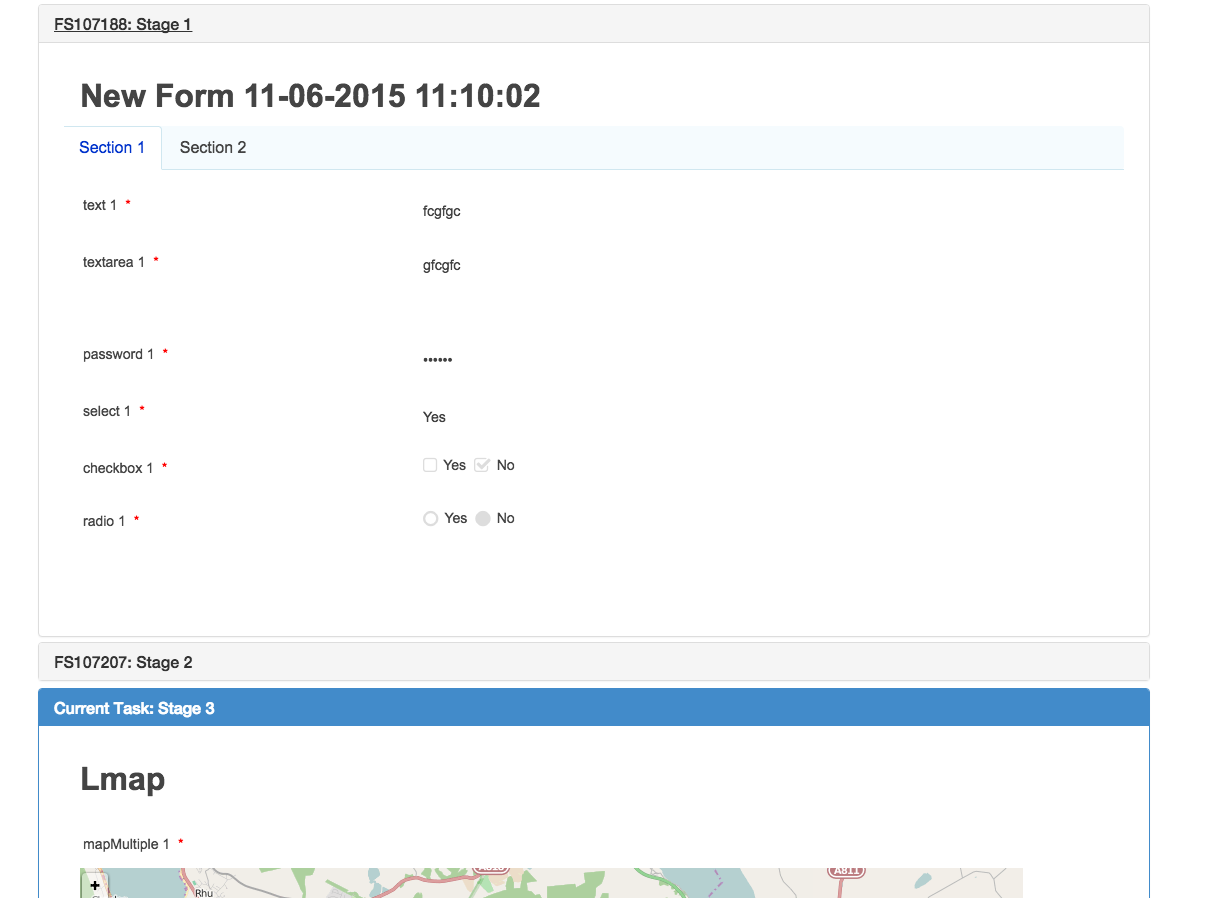
Task: Check the Yes checkbox for checkbox 1
Action: [430, 465]
